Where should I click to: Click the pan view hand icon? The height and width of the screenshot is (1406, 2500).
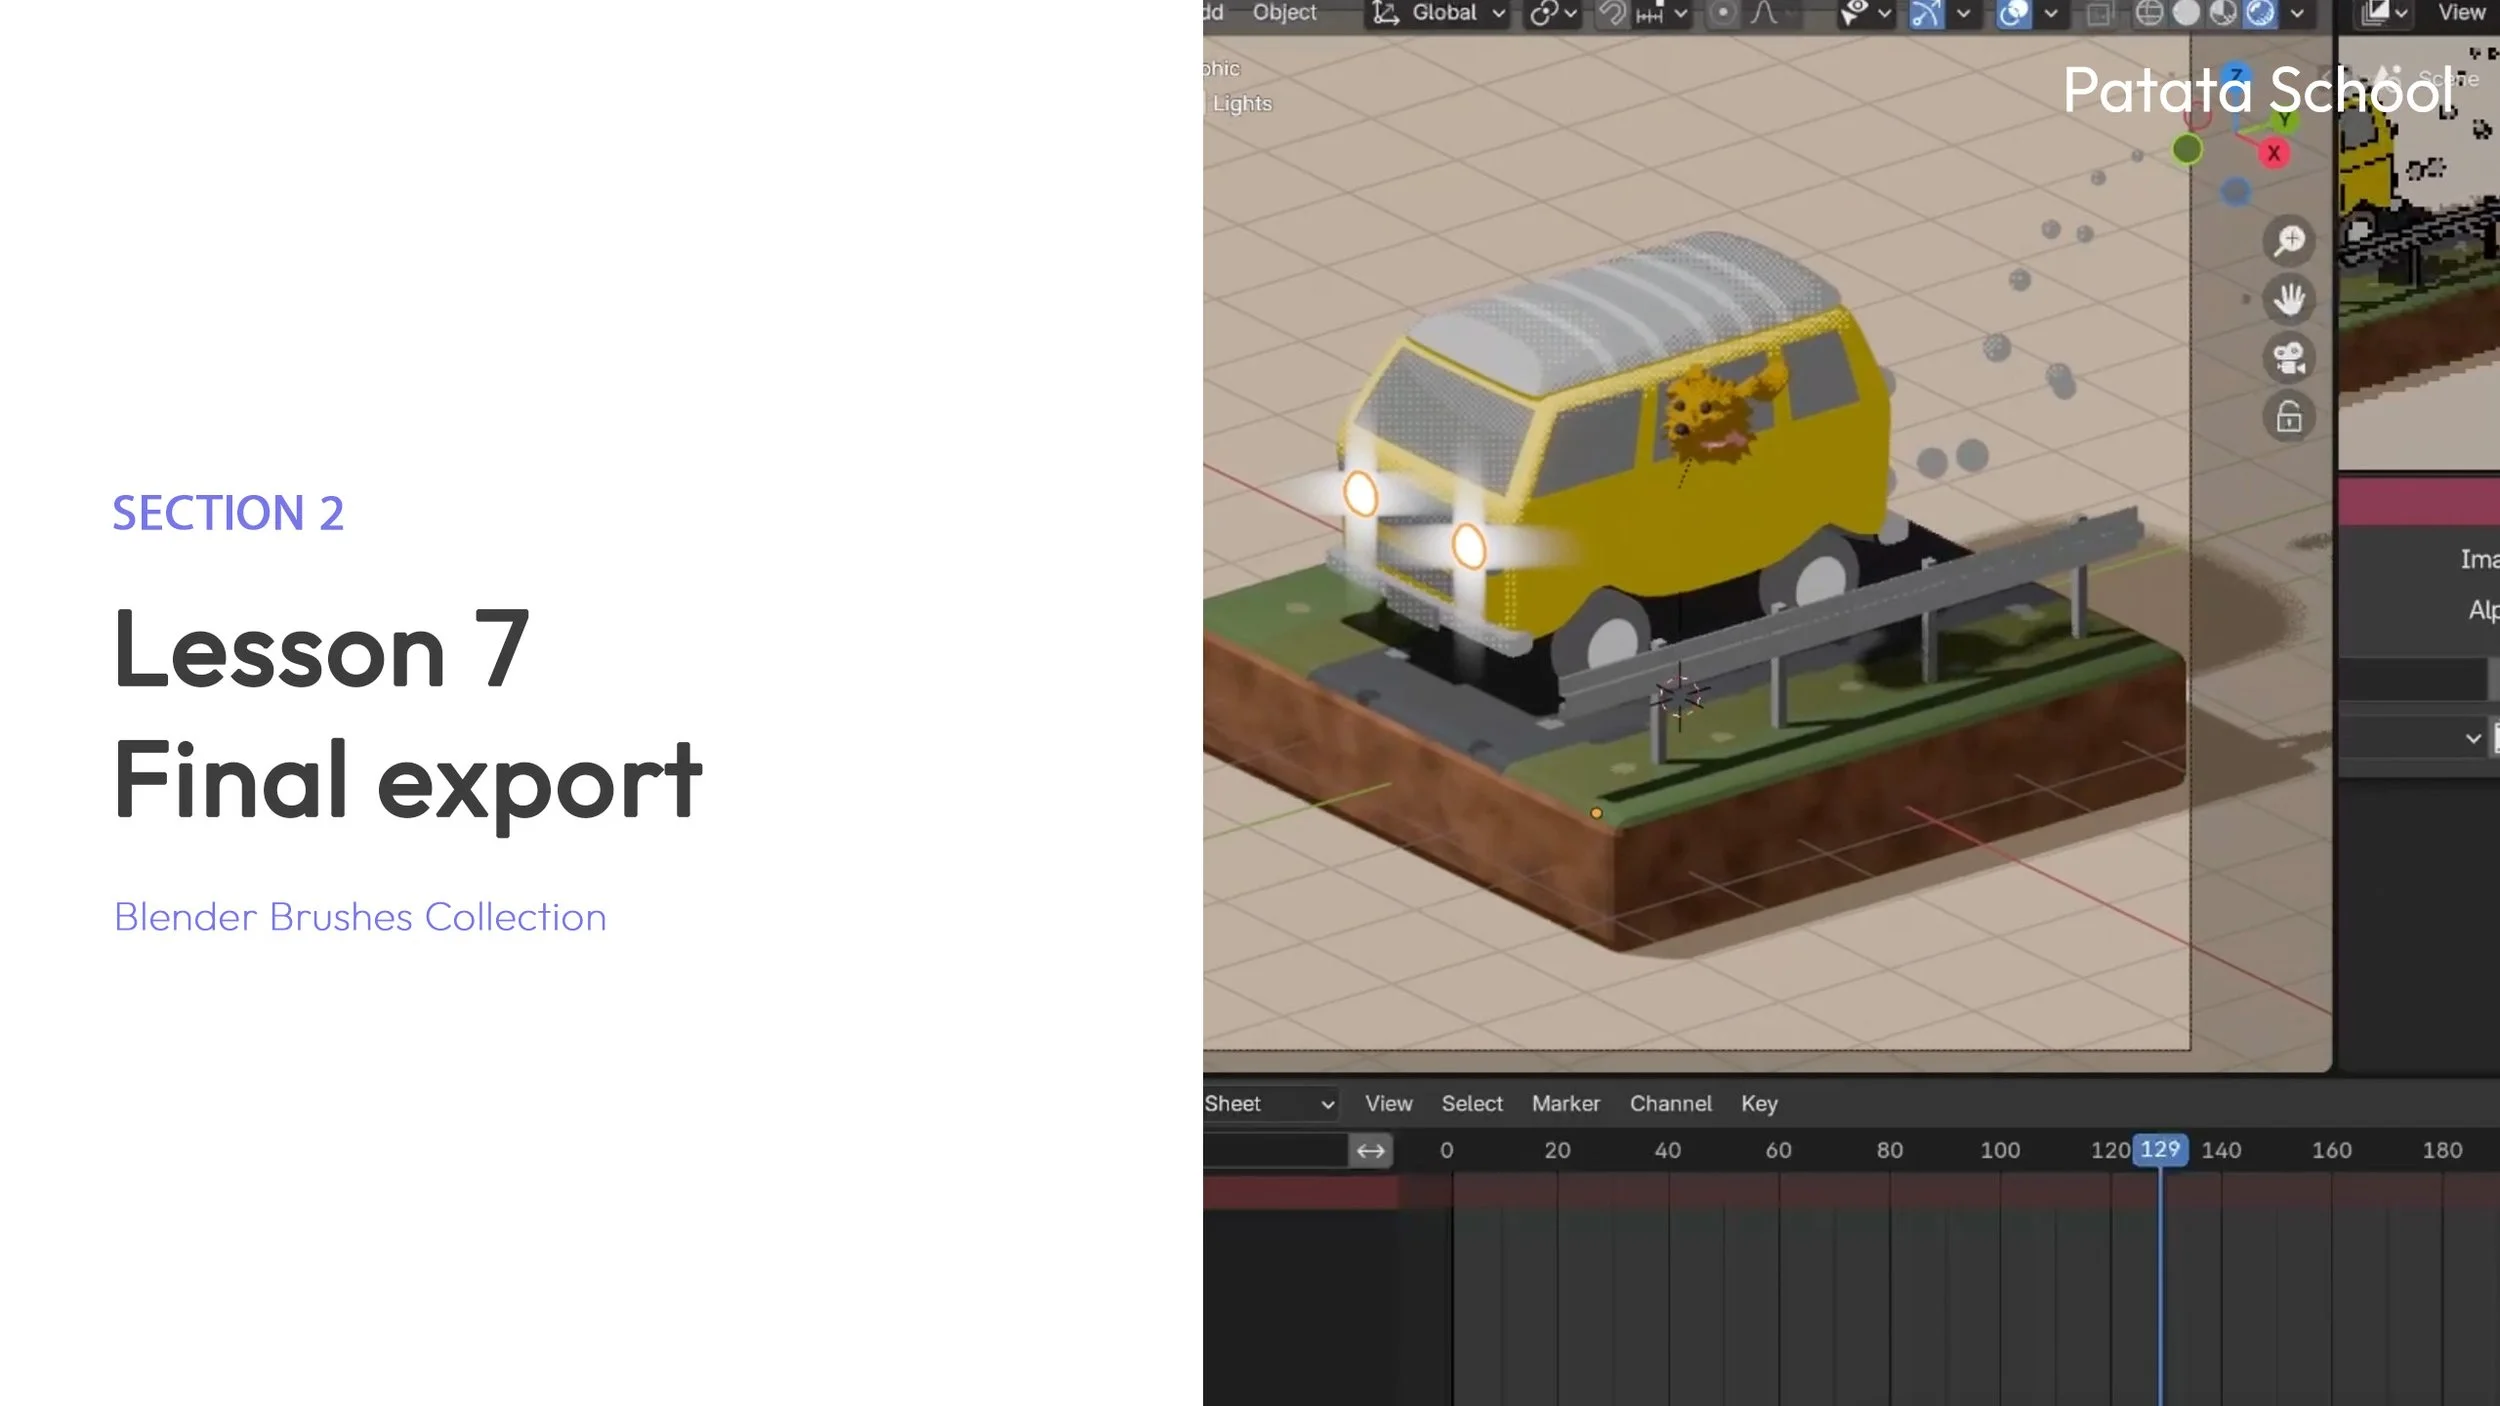tap(2289, 299)
